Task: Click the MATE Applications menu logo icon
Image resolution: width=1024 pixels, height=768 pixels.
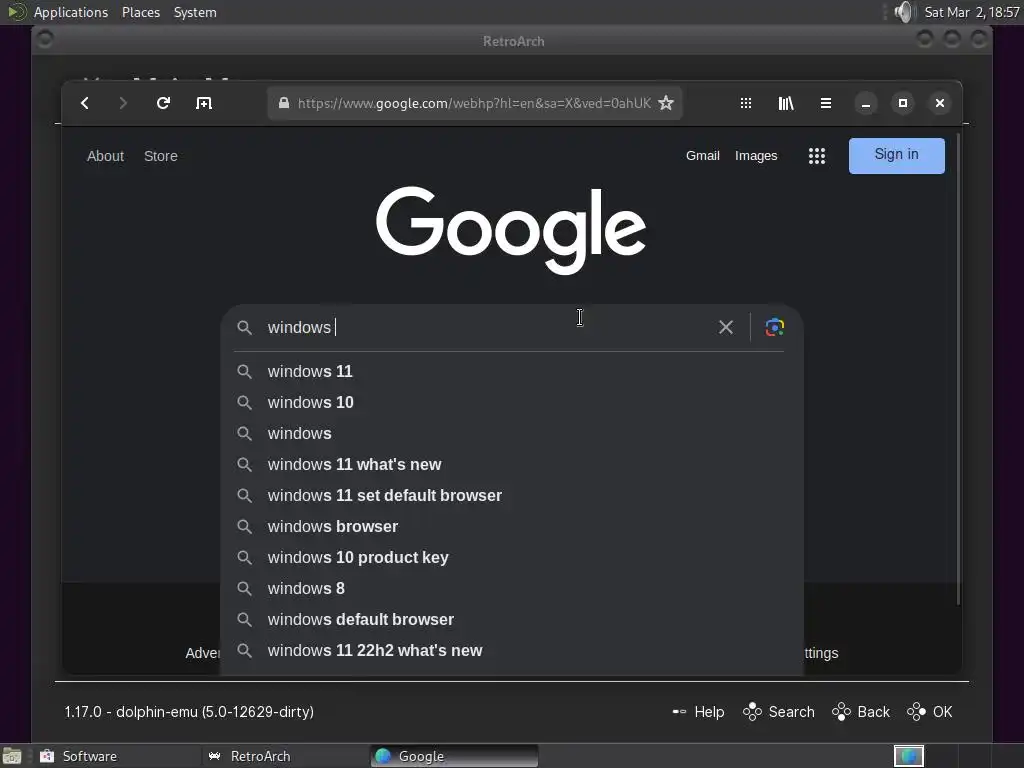Action: pyautogui.click(x=16, y=12)
